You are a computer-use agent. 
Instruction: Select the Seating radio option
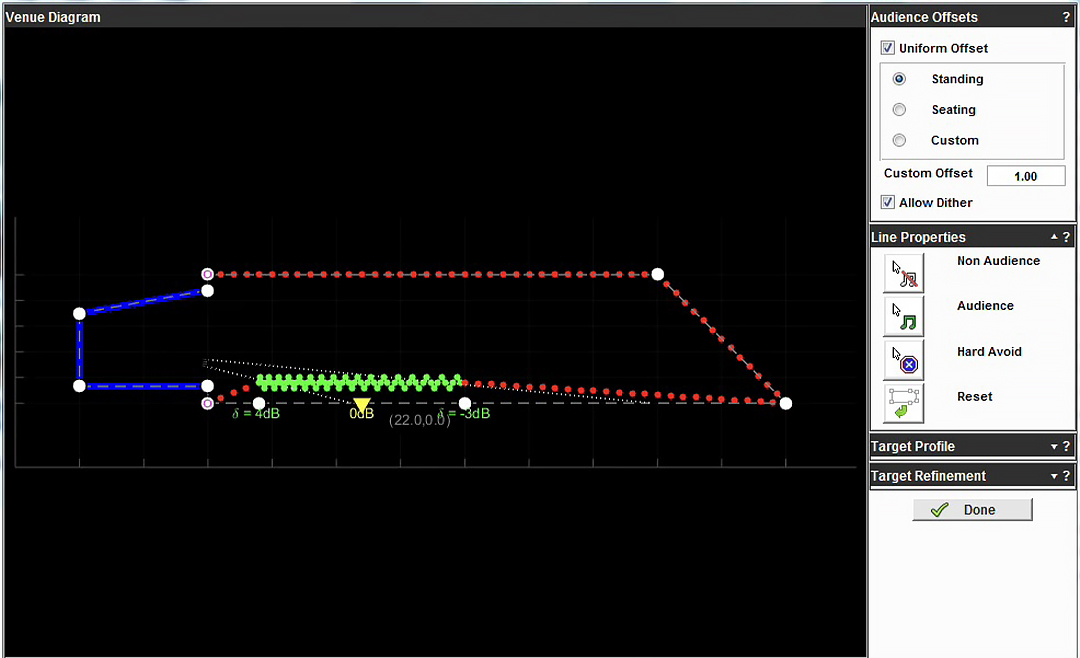[900, 110]
